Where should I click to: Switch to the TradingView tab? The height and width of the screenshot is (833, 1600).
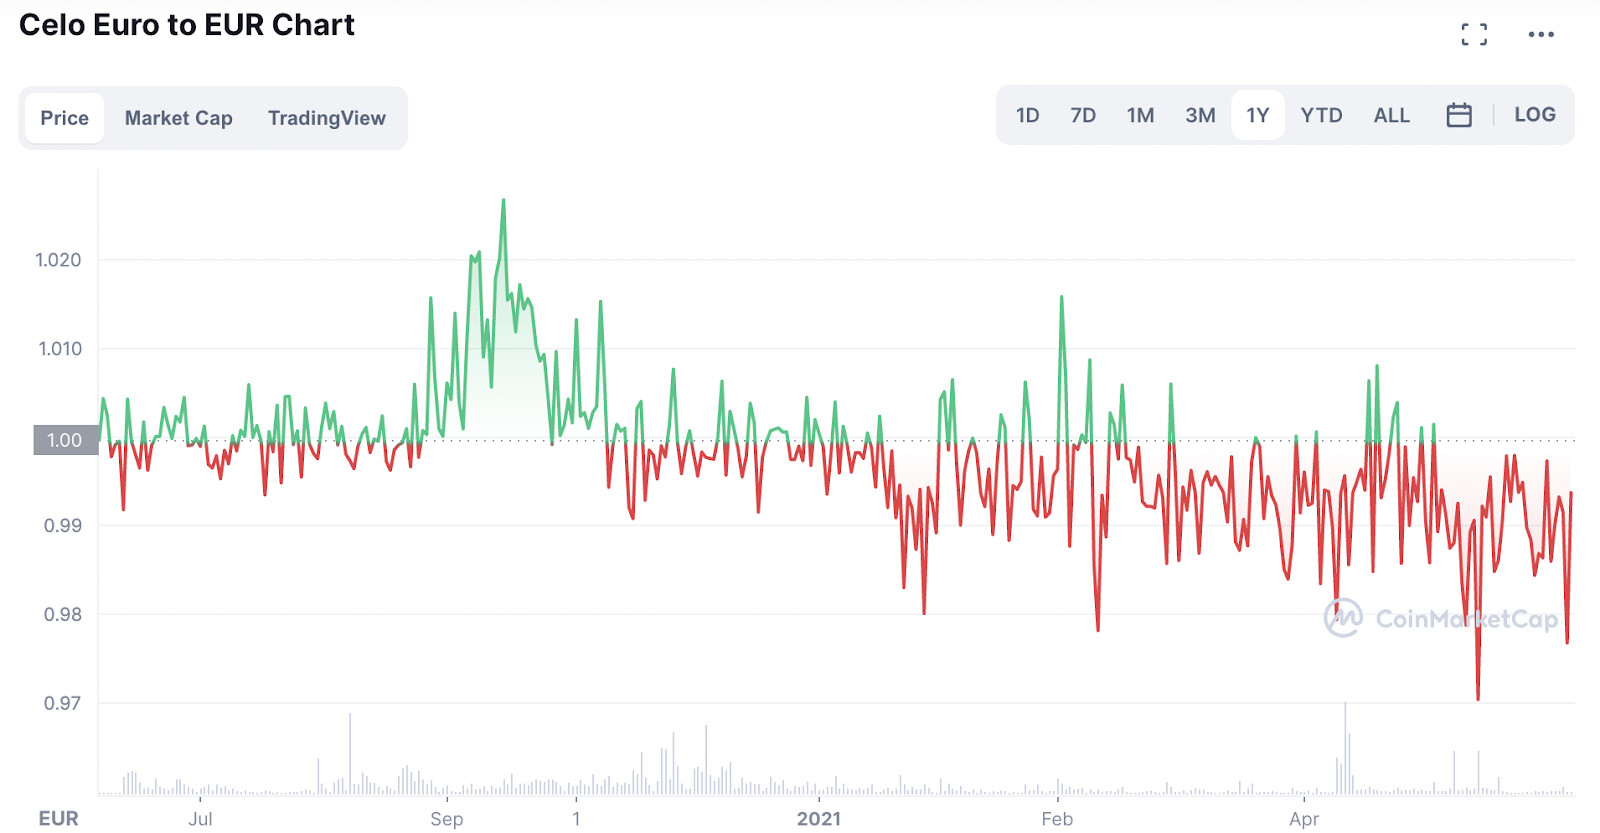coord(326,118)
